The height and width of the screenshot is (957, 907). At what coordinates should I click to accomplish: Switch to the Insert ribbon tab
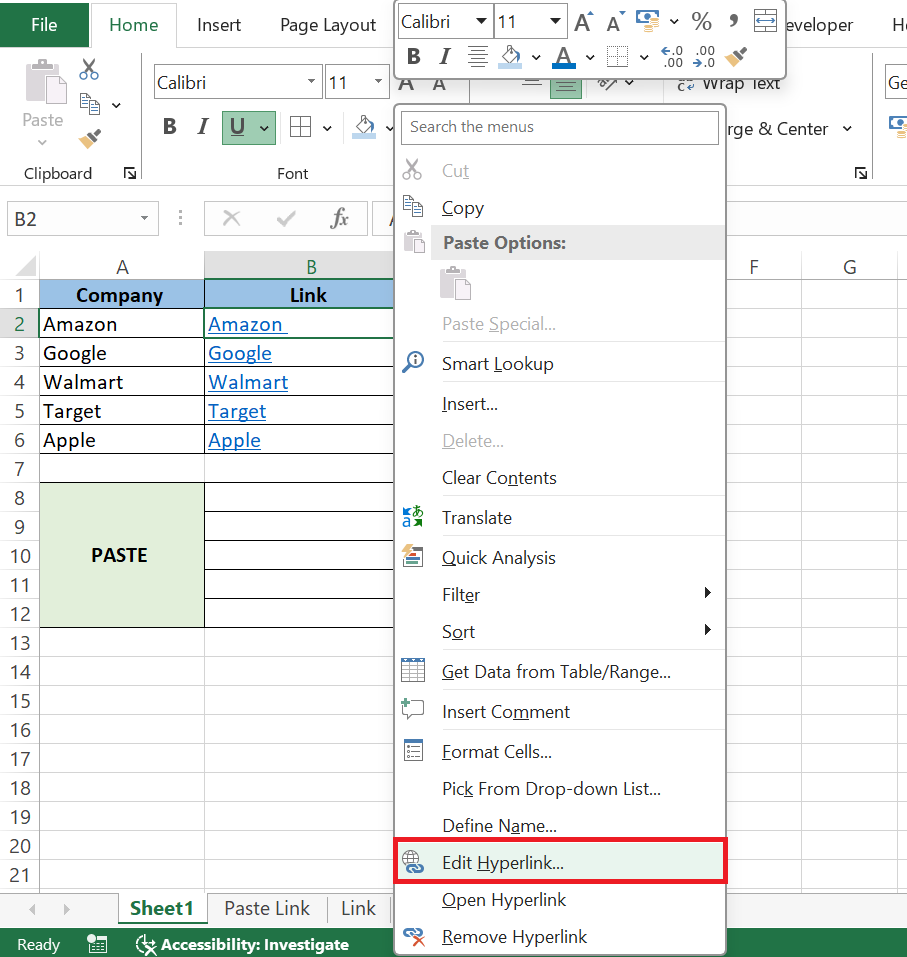pos(219,25)
